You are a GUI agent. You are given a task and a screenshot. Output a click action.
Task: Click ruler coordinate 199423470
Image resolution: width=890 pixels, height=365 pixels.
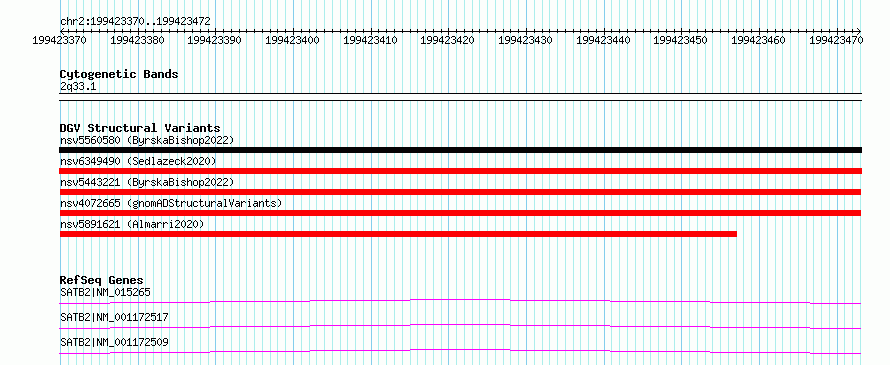pos(836,40)
